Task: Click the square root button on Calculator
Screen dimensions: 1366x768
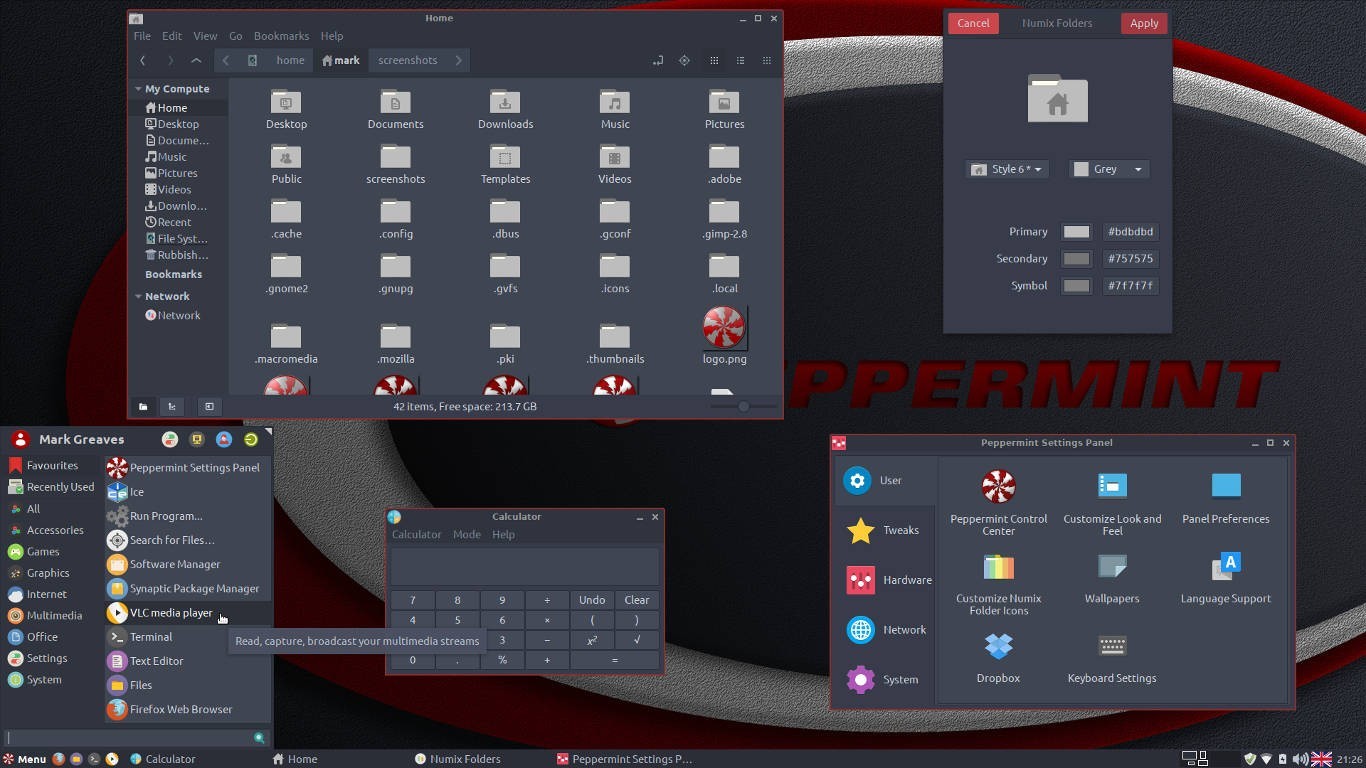Action: click(637, 640)
